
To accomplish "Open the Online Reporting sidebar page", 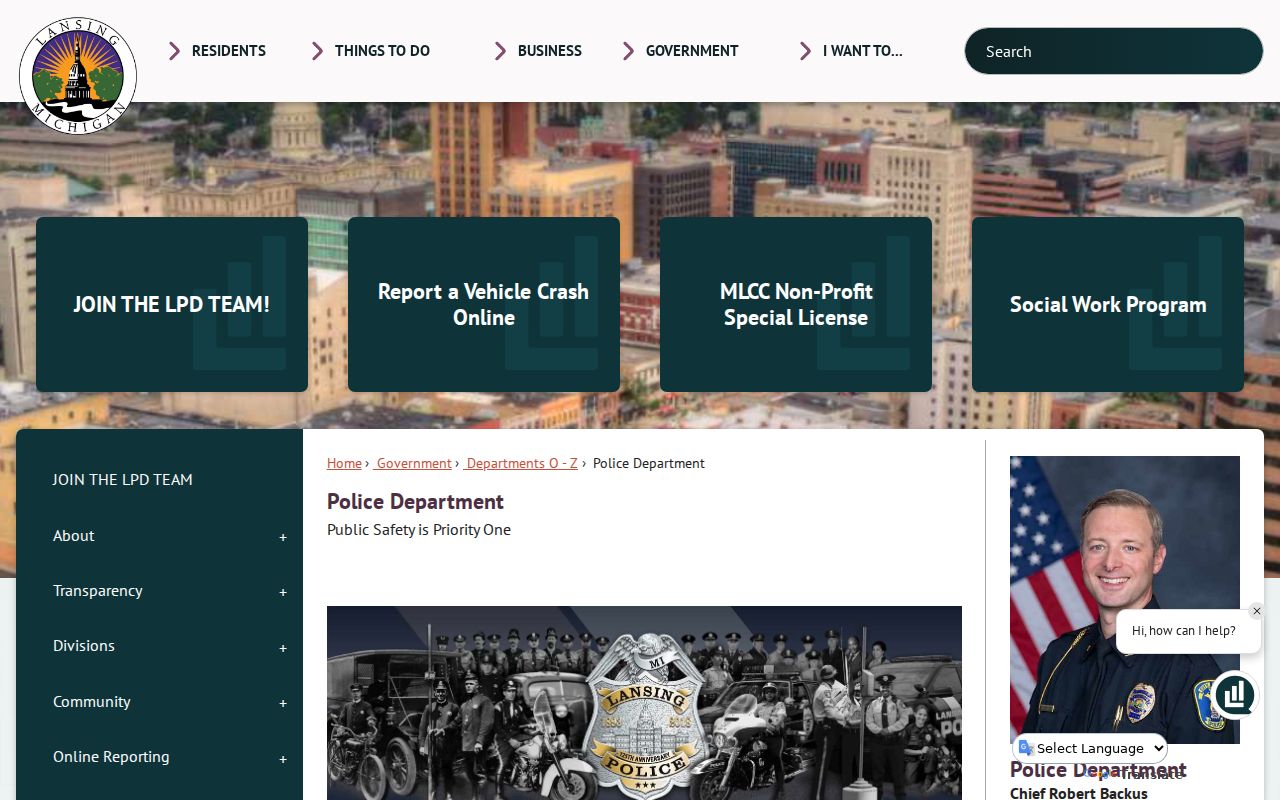I will (111, 757).
